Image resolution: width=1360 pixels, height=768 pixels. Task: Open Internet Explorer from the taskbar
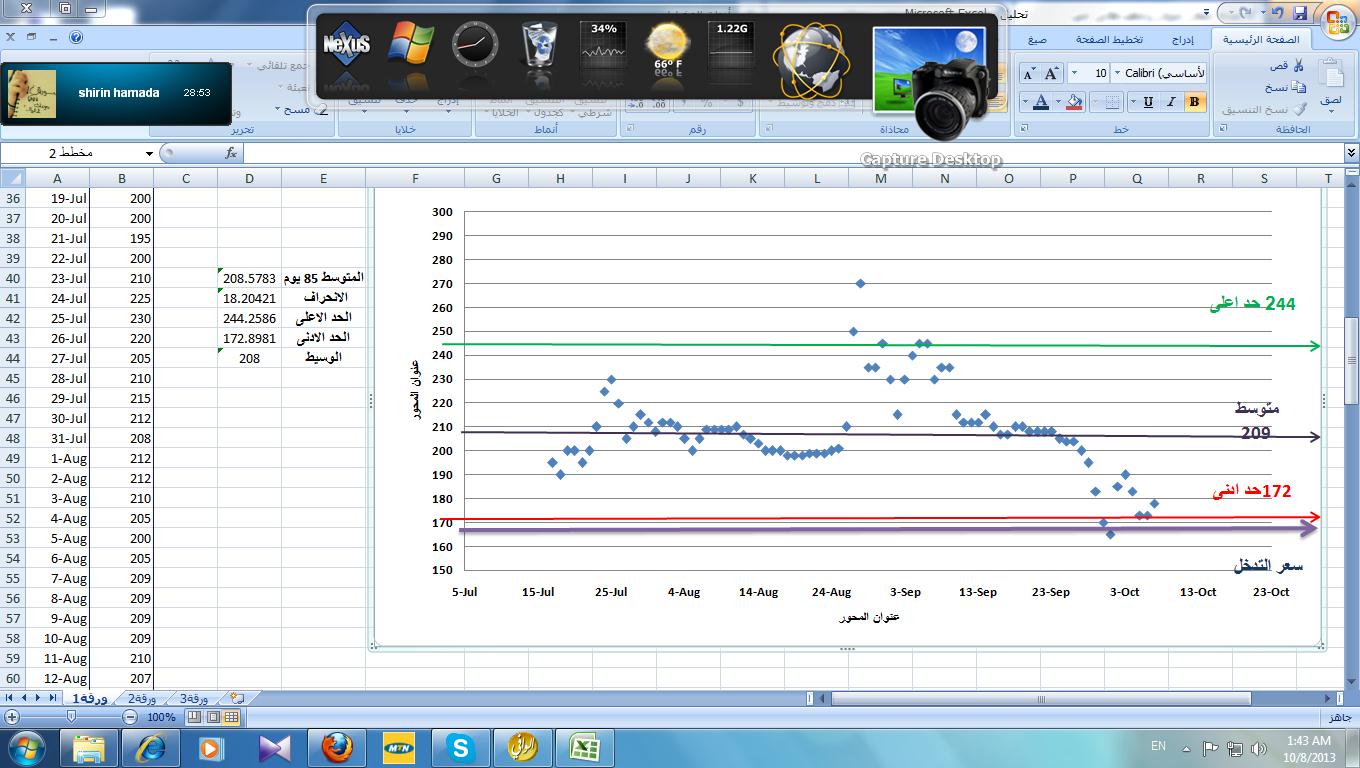[x=151, y=748]
